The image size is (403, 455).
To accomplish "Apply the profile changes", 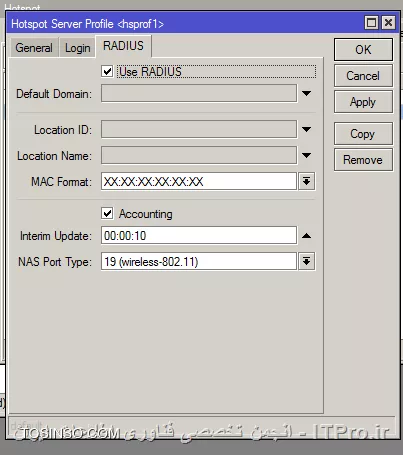I will click(x=363, y=102).
